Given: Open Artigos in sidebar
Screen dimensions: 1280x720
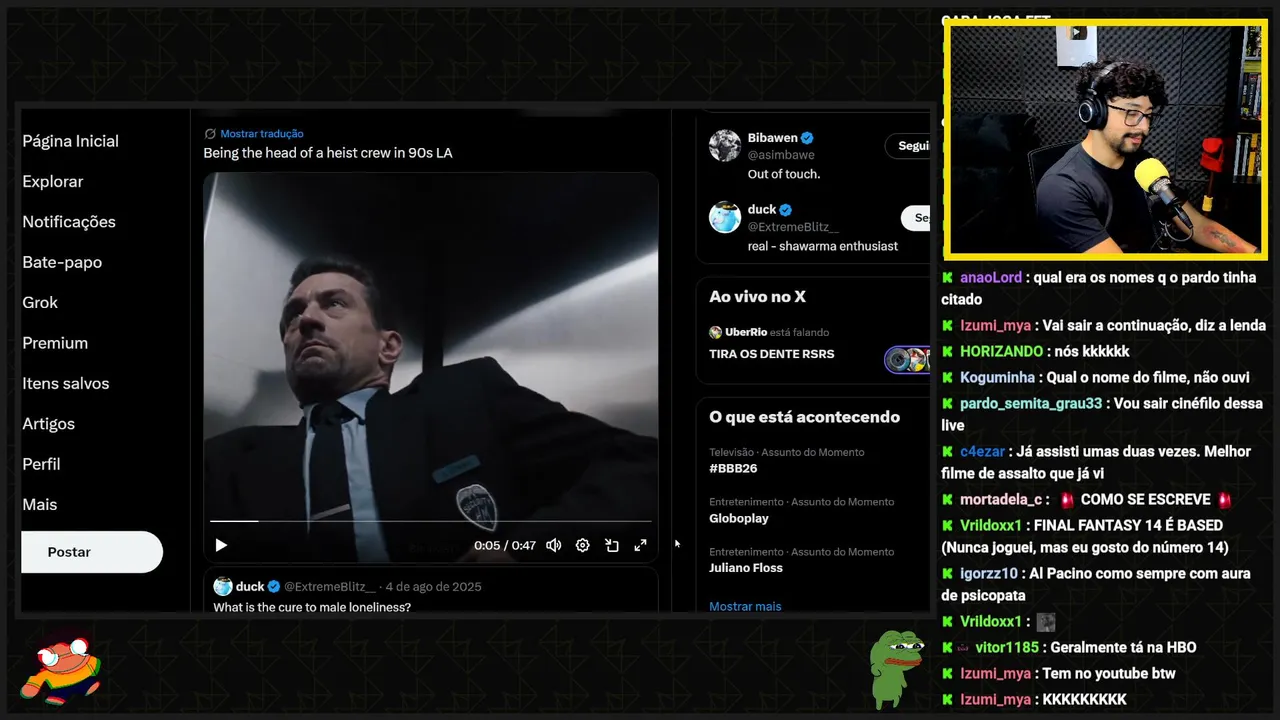Looking at the screenshot, I should pyautogui.click(x=48, y=424).
